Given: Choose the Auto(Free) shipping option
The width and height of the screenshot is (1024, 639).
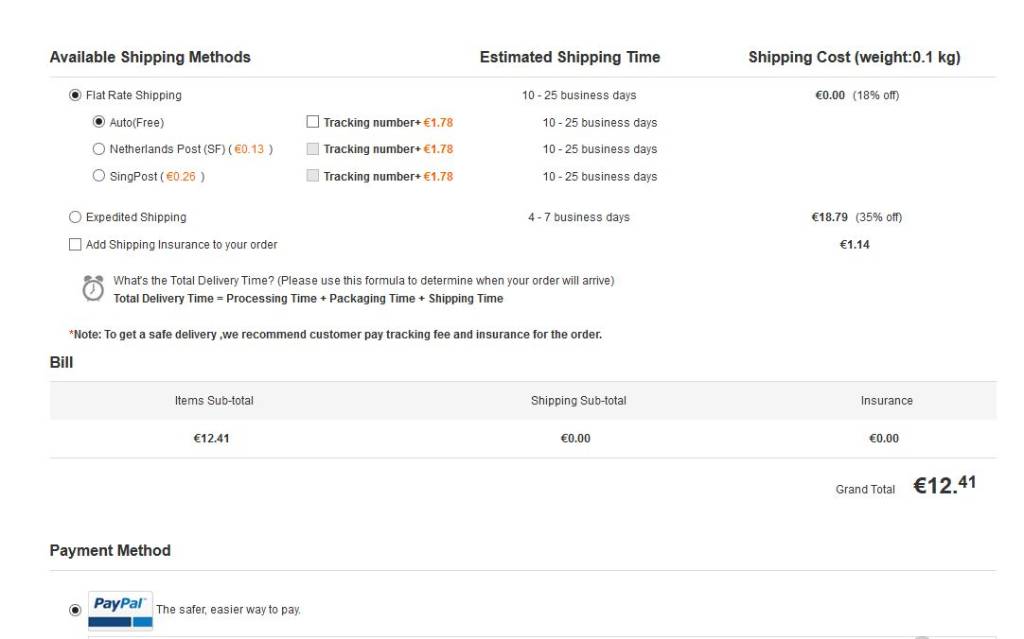Looking at the screenshot, I should 98,123.
